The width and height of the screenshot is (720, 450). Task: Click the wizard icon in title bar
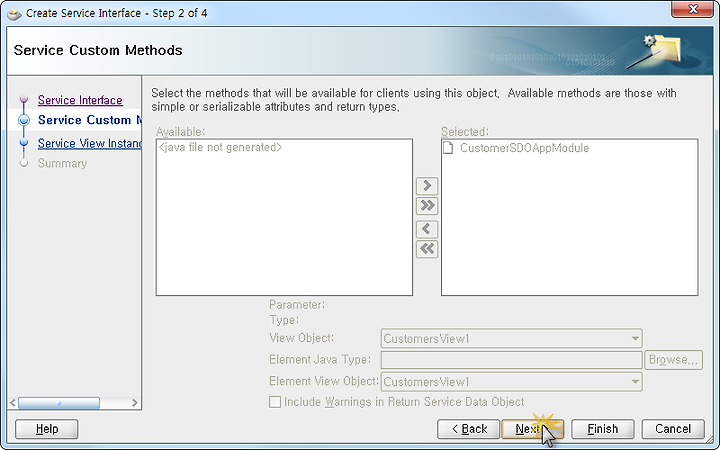click(x=14, y=14)
